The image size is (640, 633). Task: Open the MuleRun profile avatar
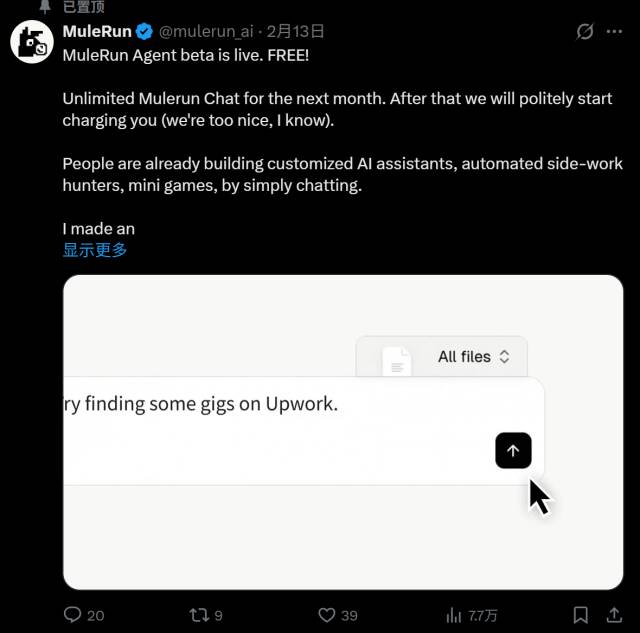(32, 41)
